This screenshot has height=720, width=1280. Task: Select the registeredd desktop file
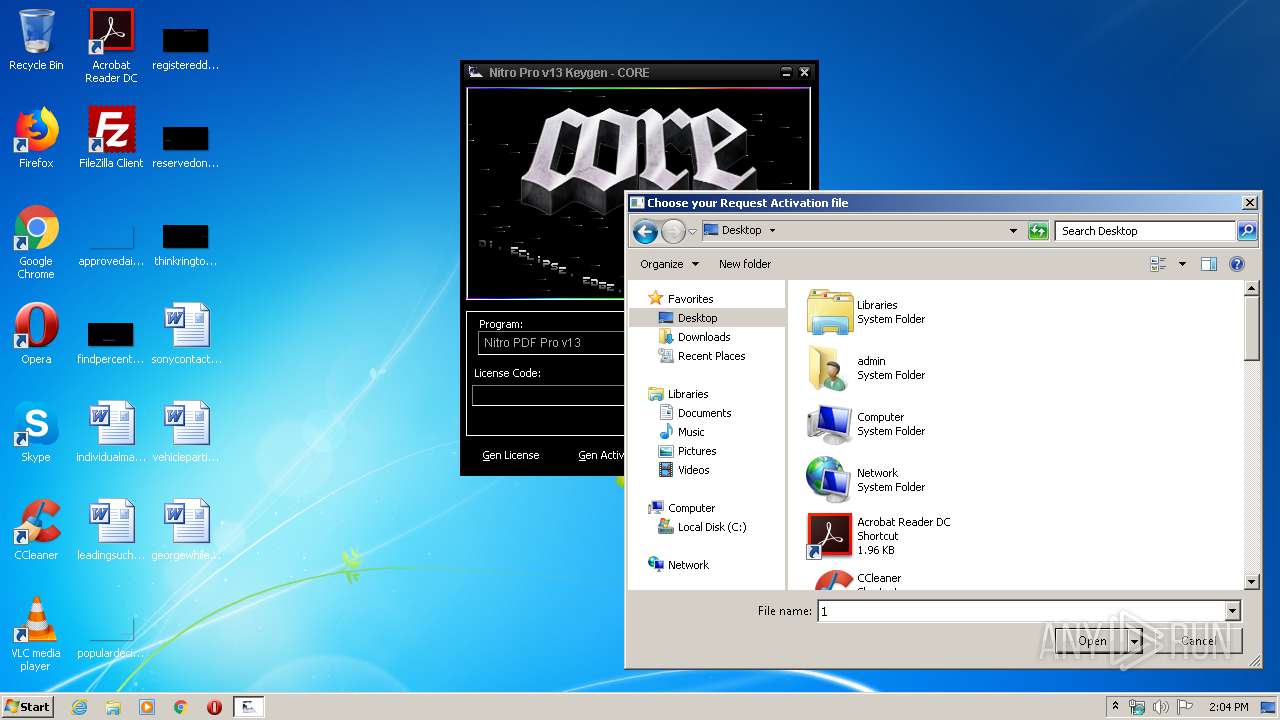coord(186,48)
